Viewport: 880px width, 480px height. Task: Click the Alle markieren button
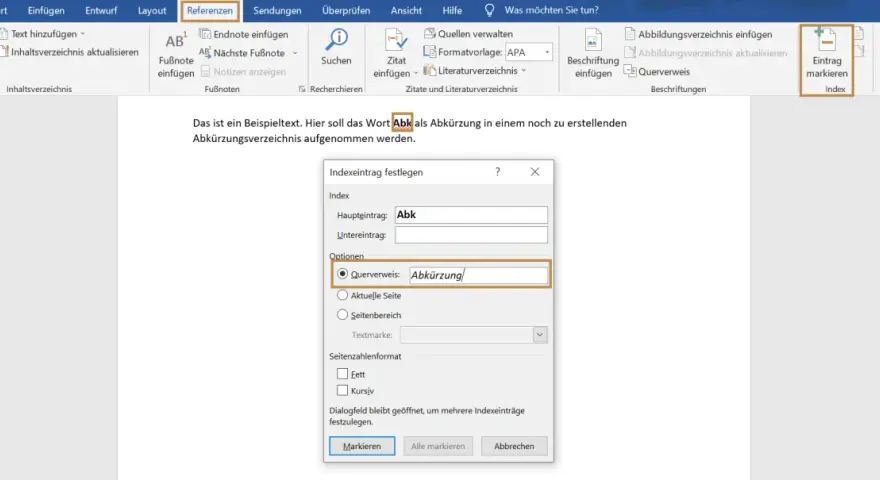click(x=438, y=446)
